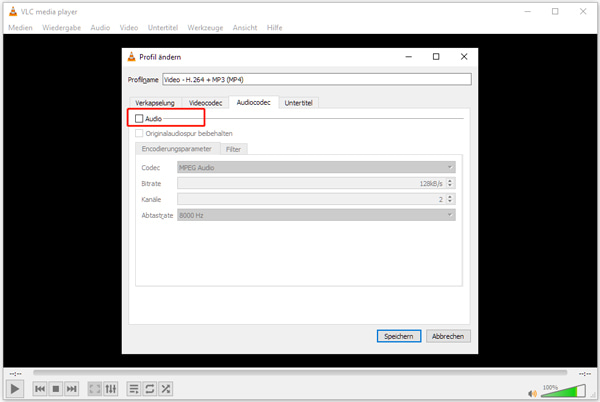Enable the Audio checkbox
The width and height of the screenshot is (600, 402).
point(139,119)
